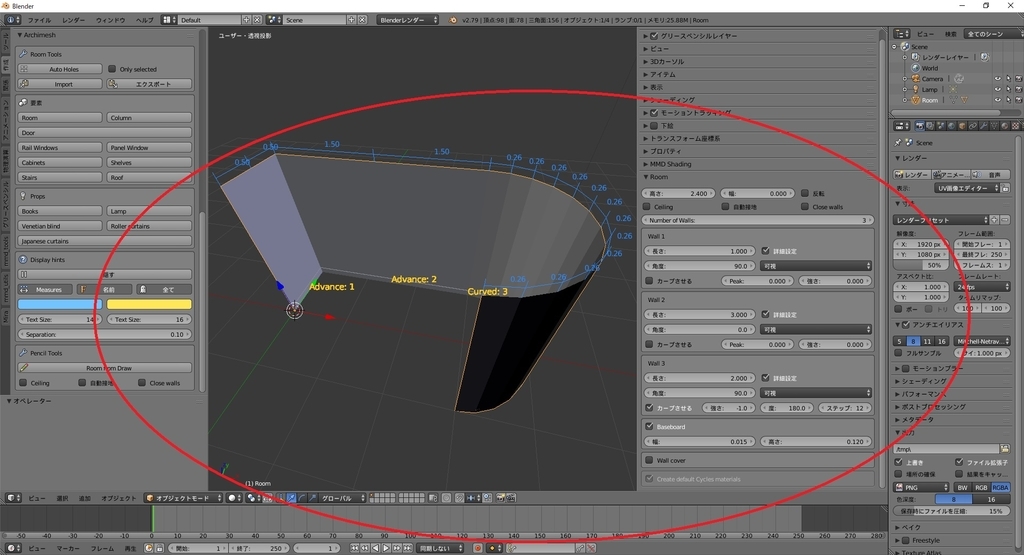This screenshot has height=555, width=1024.
Task: Pick the yellow names color swatch
Action: point(150,304)
